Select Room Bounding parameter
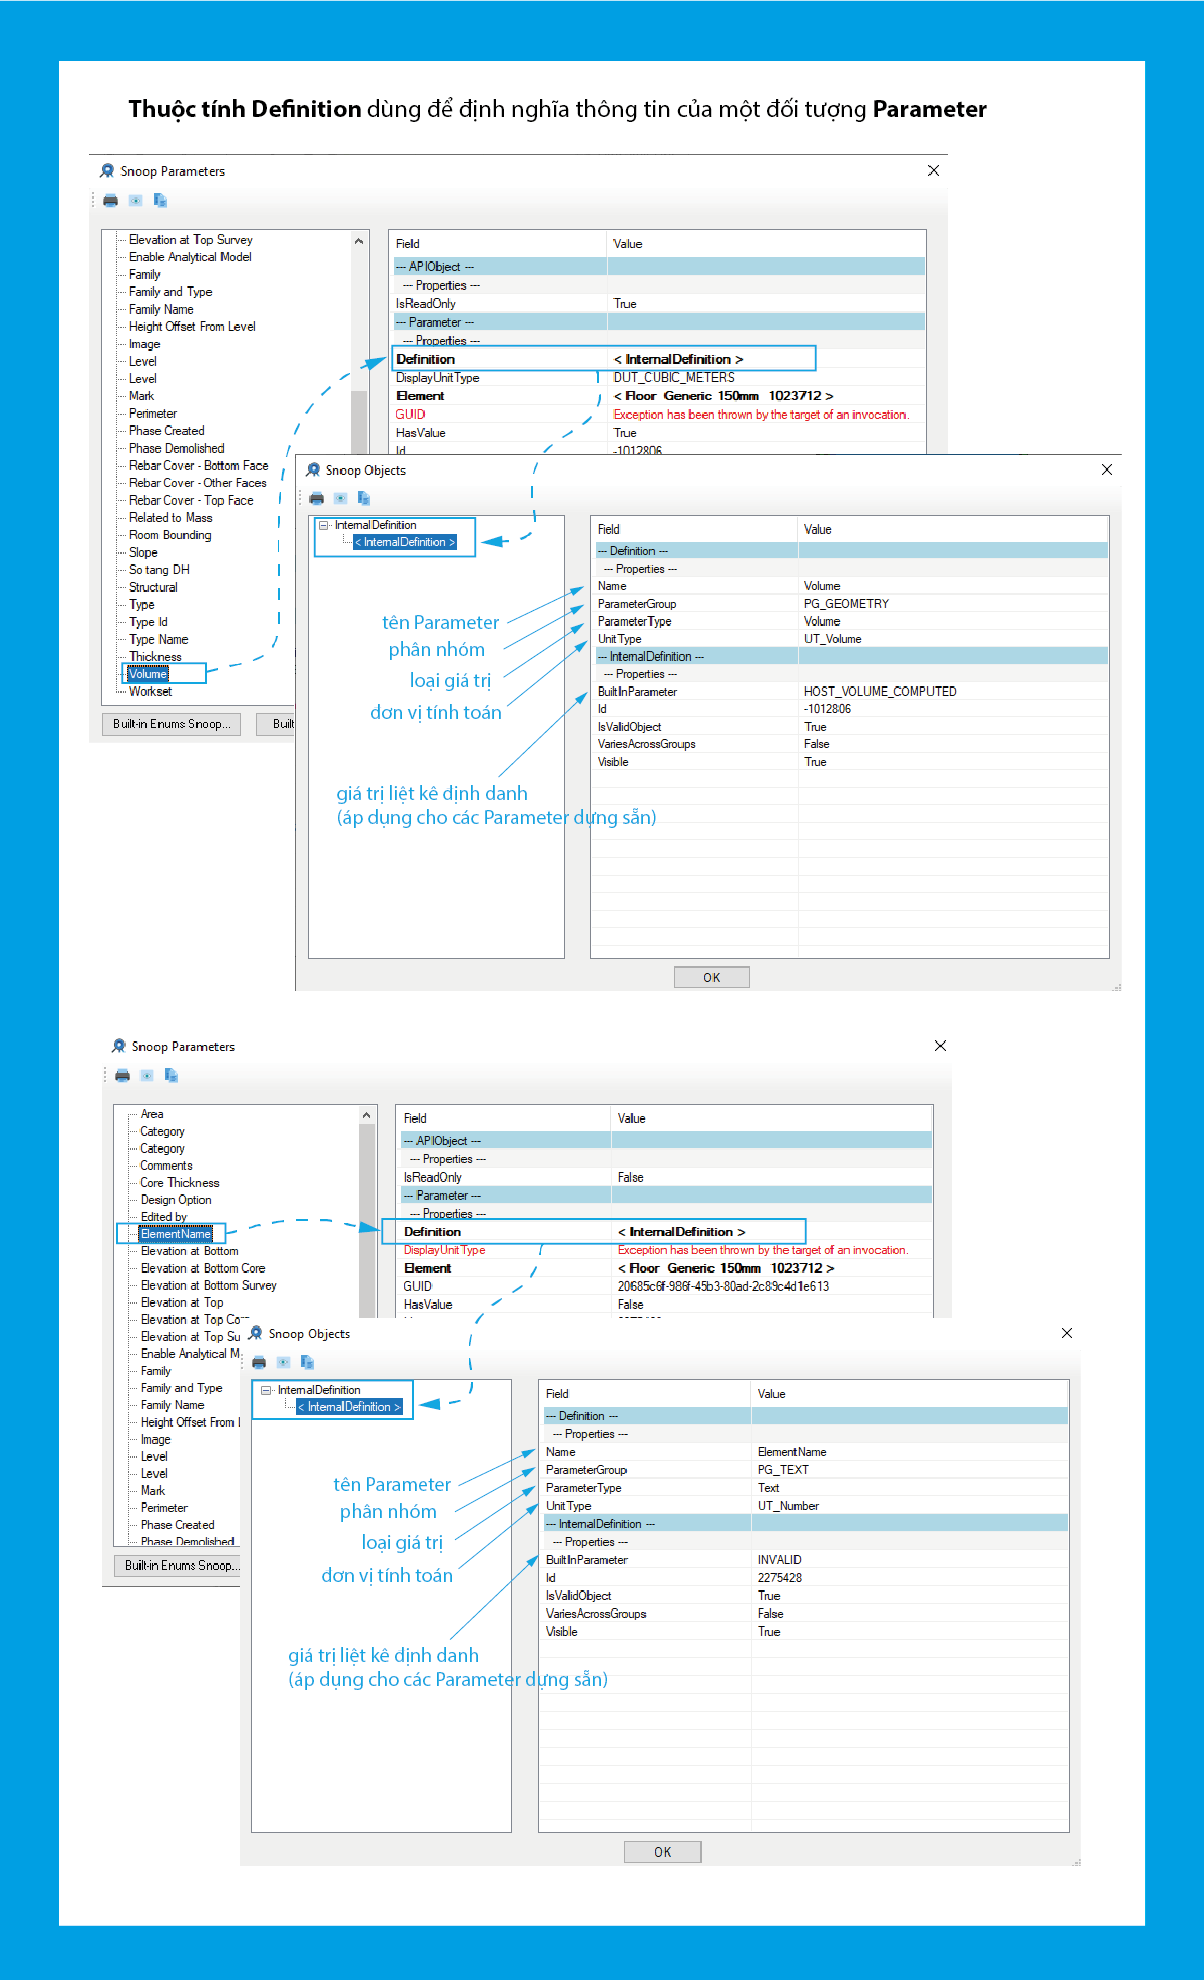 (x=170, y=535)
